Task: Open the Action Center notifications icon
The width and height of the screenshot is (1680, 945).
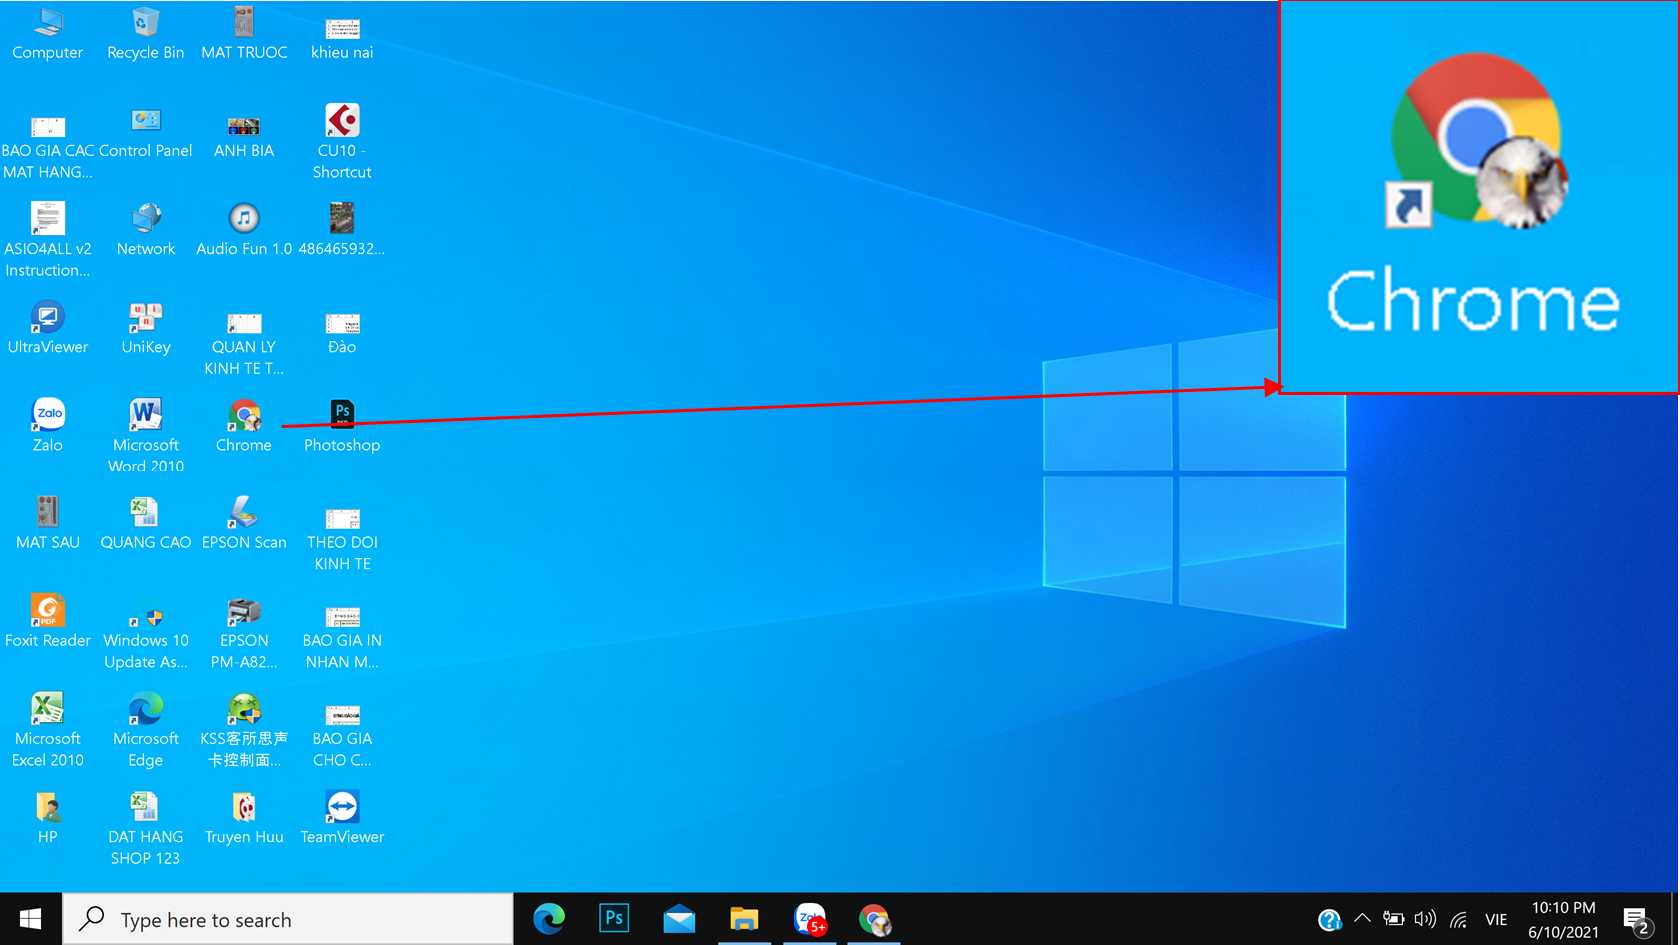Action: coord(1637,920)
